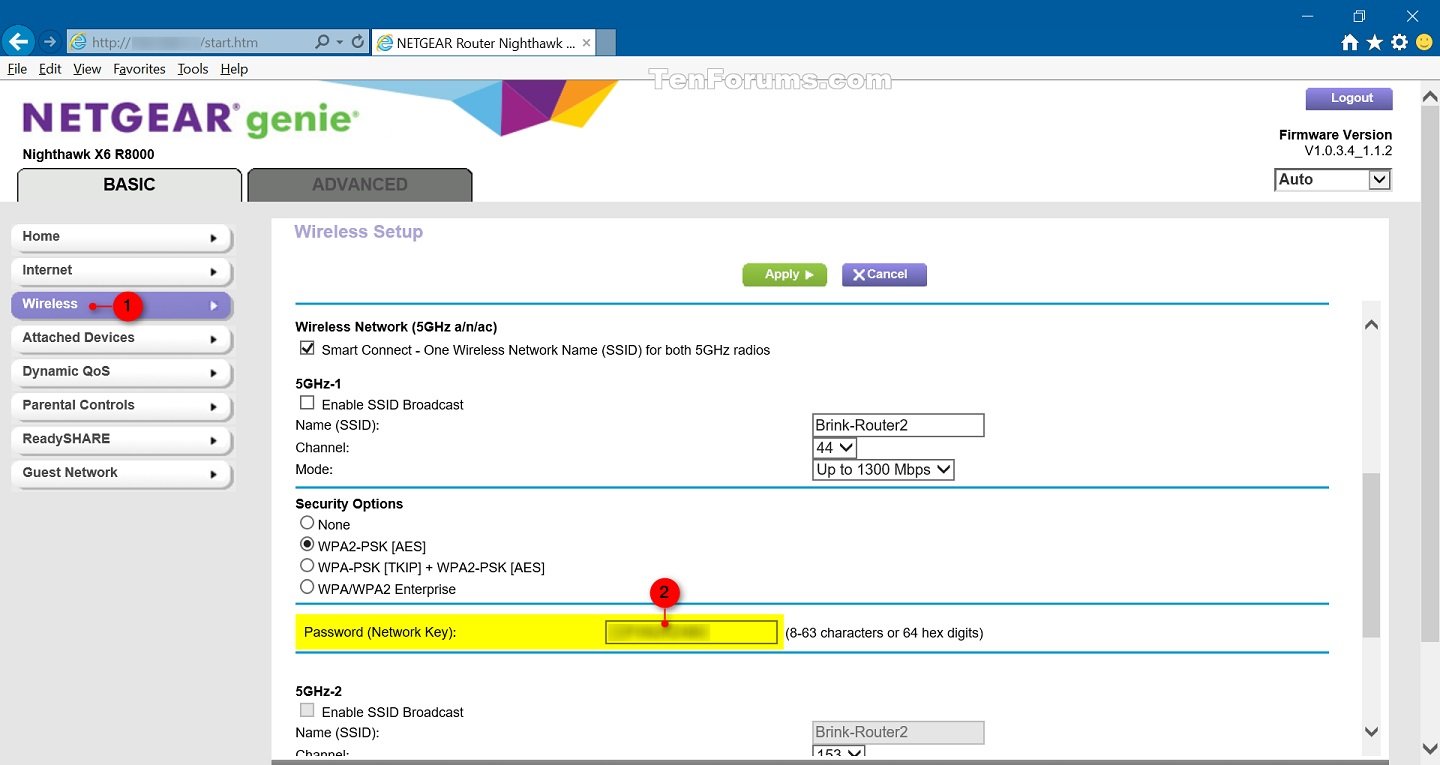Open Parental Controls in sidebar
The width and height of the screenshot is (1440, 765).
(x=121, y=406)
